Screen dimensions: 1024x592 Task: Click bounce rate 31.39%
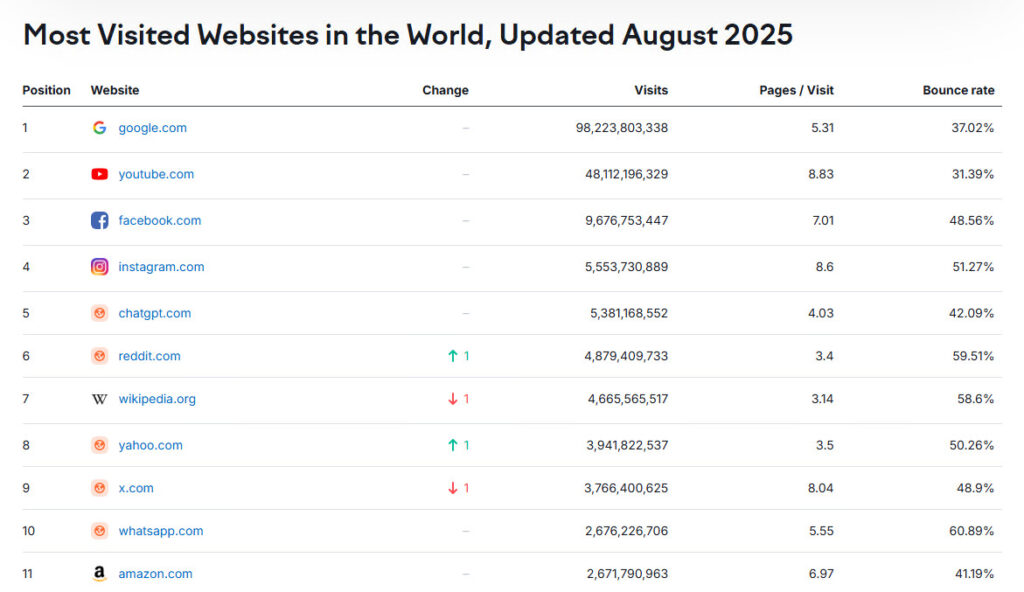click(972, 174)
